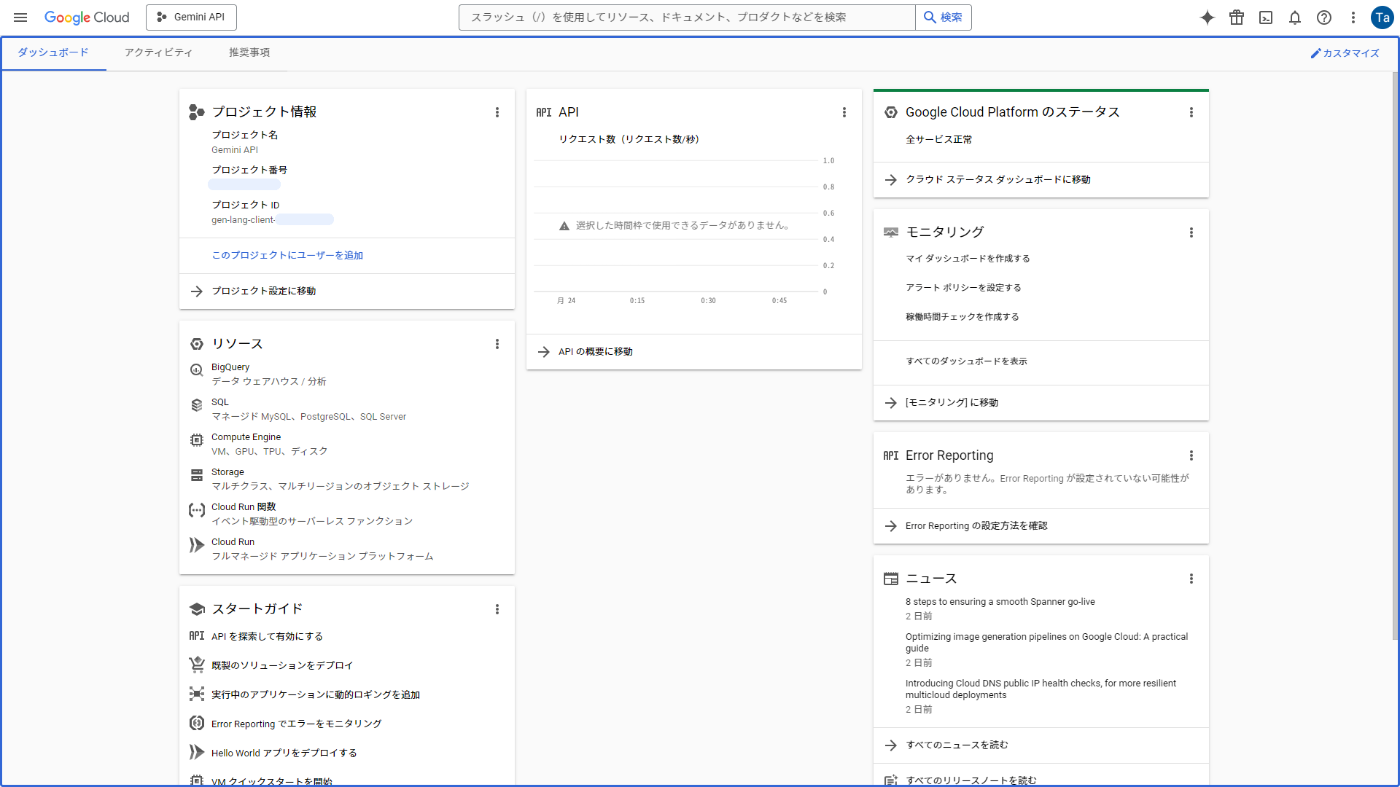Image resolution: width=1400 pixels, height=787 pixels.
Task: Open Introducing Cloud DNS public IP health checks article
Action: pyautogui.click(x=1040, y=689)
